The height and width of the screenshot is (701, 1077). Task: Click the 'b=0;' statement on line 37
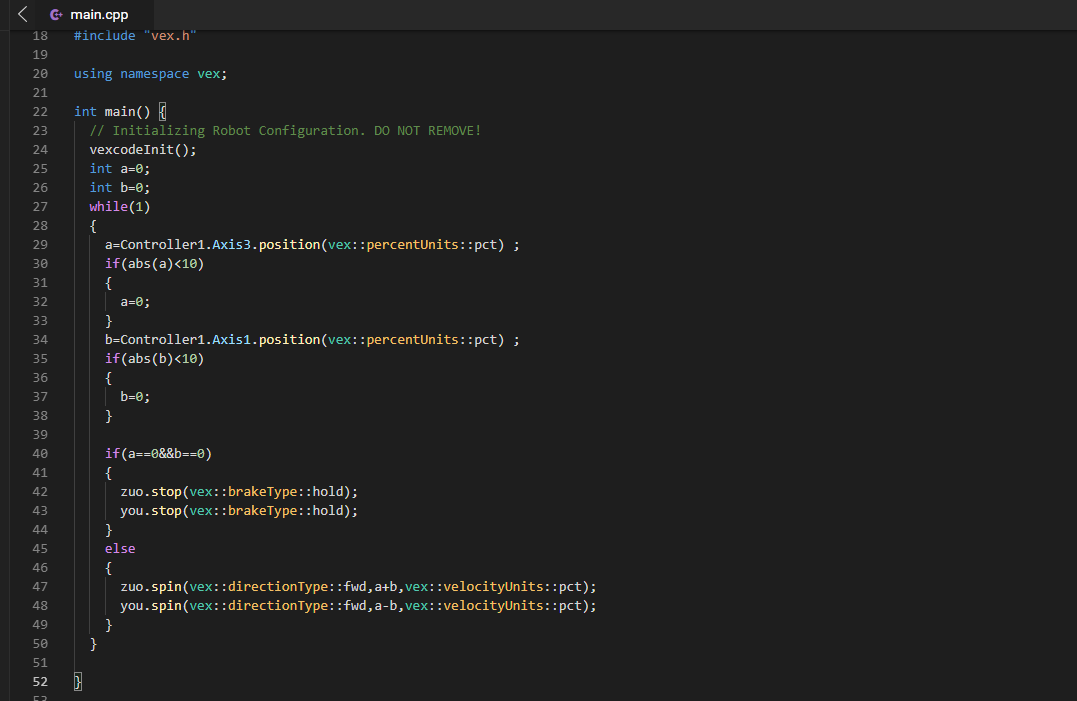pyautogui.click(x=135, y=396)
